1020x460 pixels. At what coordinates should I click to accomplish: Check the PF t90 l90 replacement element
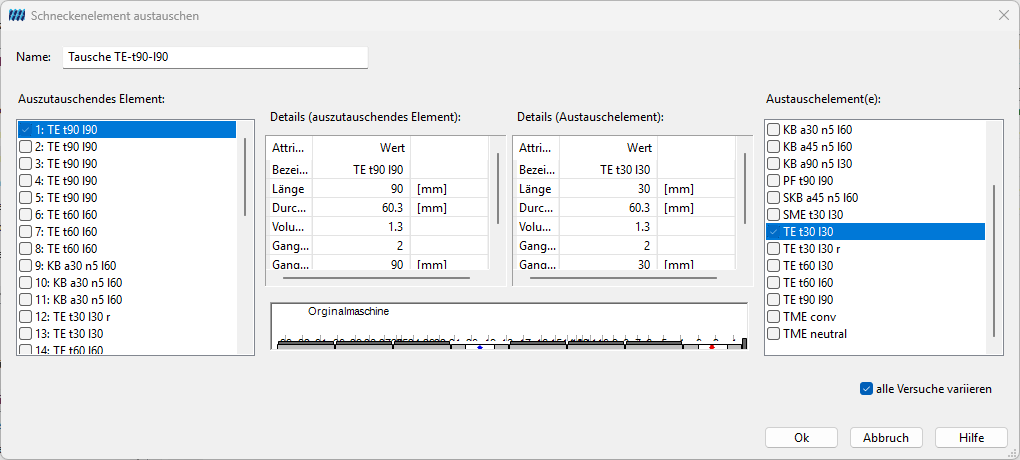[x=773, y=181]
